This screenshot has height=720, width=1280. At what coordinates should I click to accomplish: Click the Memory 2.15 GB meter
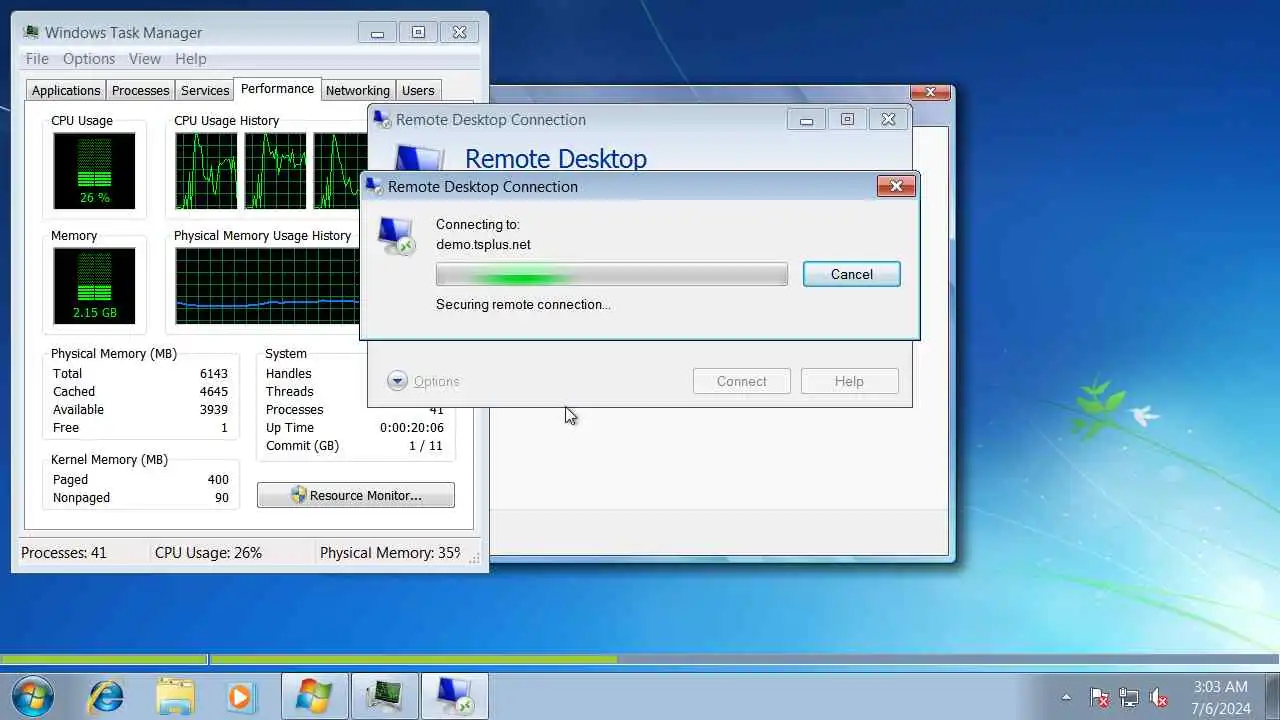[95, 286]
